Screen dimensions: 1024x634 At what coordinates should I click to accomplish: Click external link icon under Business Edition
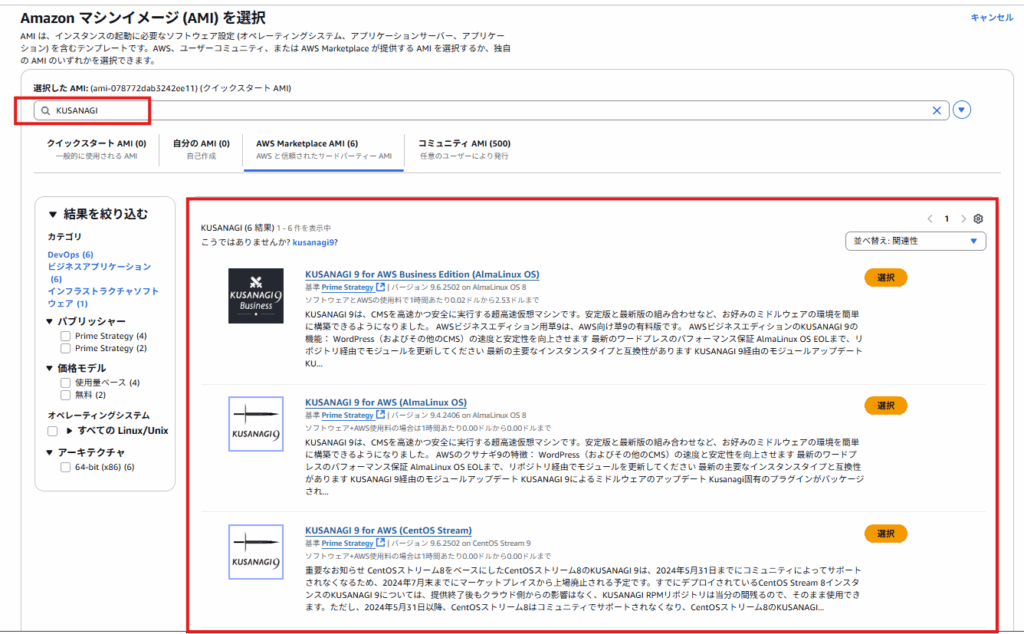(381, 287)
